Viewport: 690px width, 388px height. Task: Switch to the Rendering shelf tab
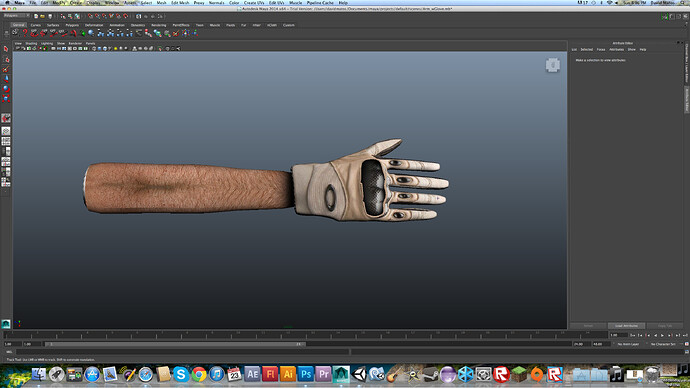[x=158, y=25]
